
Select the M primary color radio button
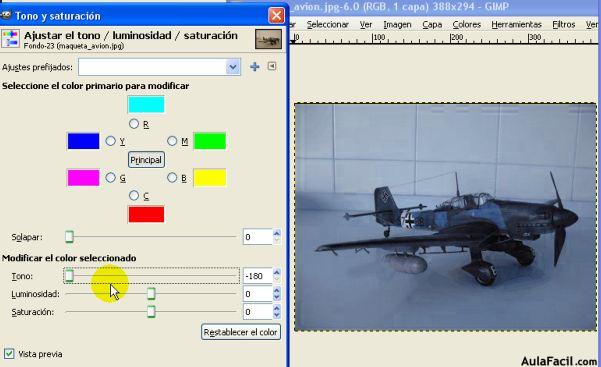click(x=172, y=141)
